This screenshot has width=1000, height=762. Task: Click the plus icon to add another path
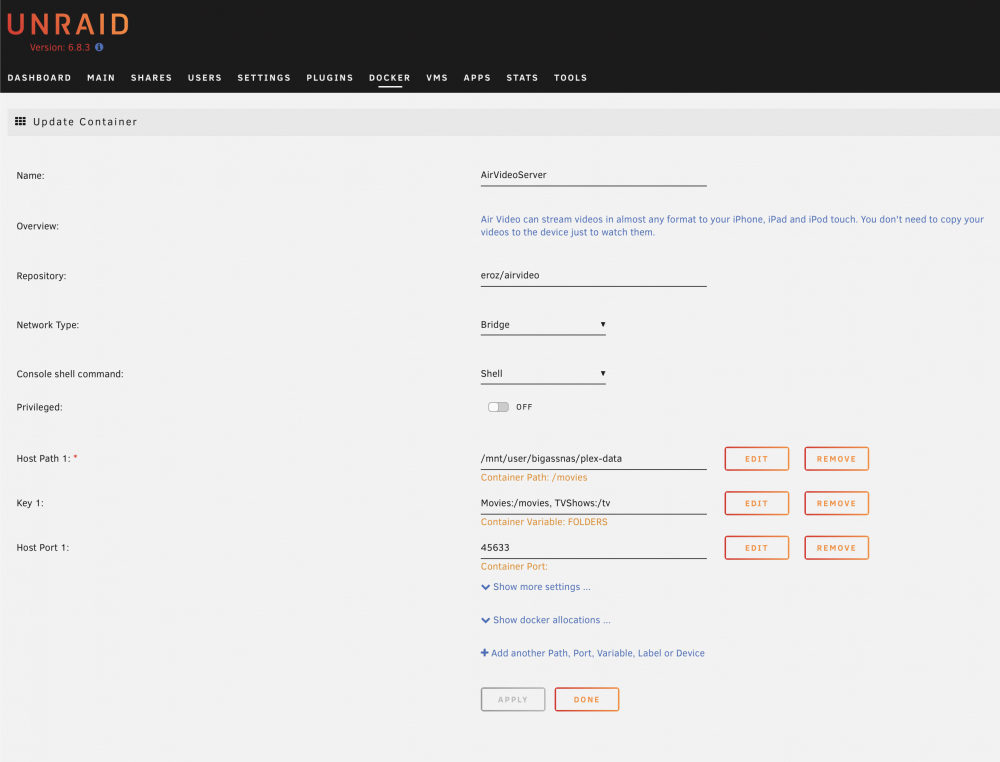click(485, 653)
